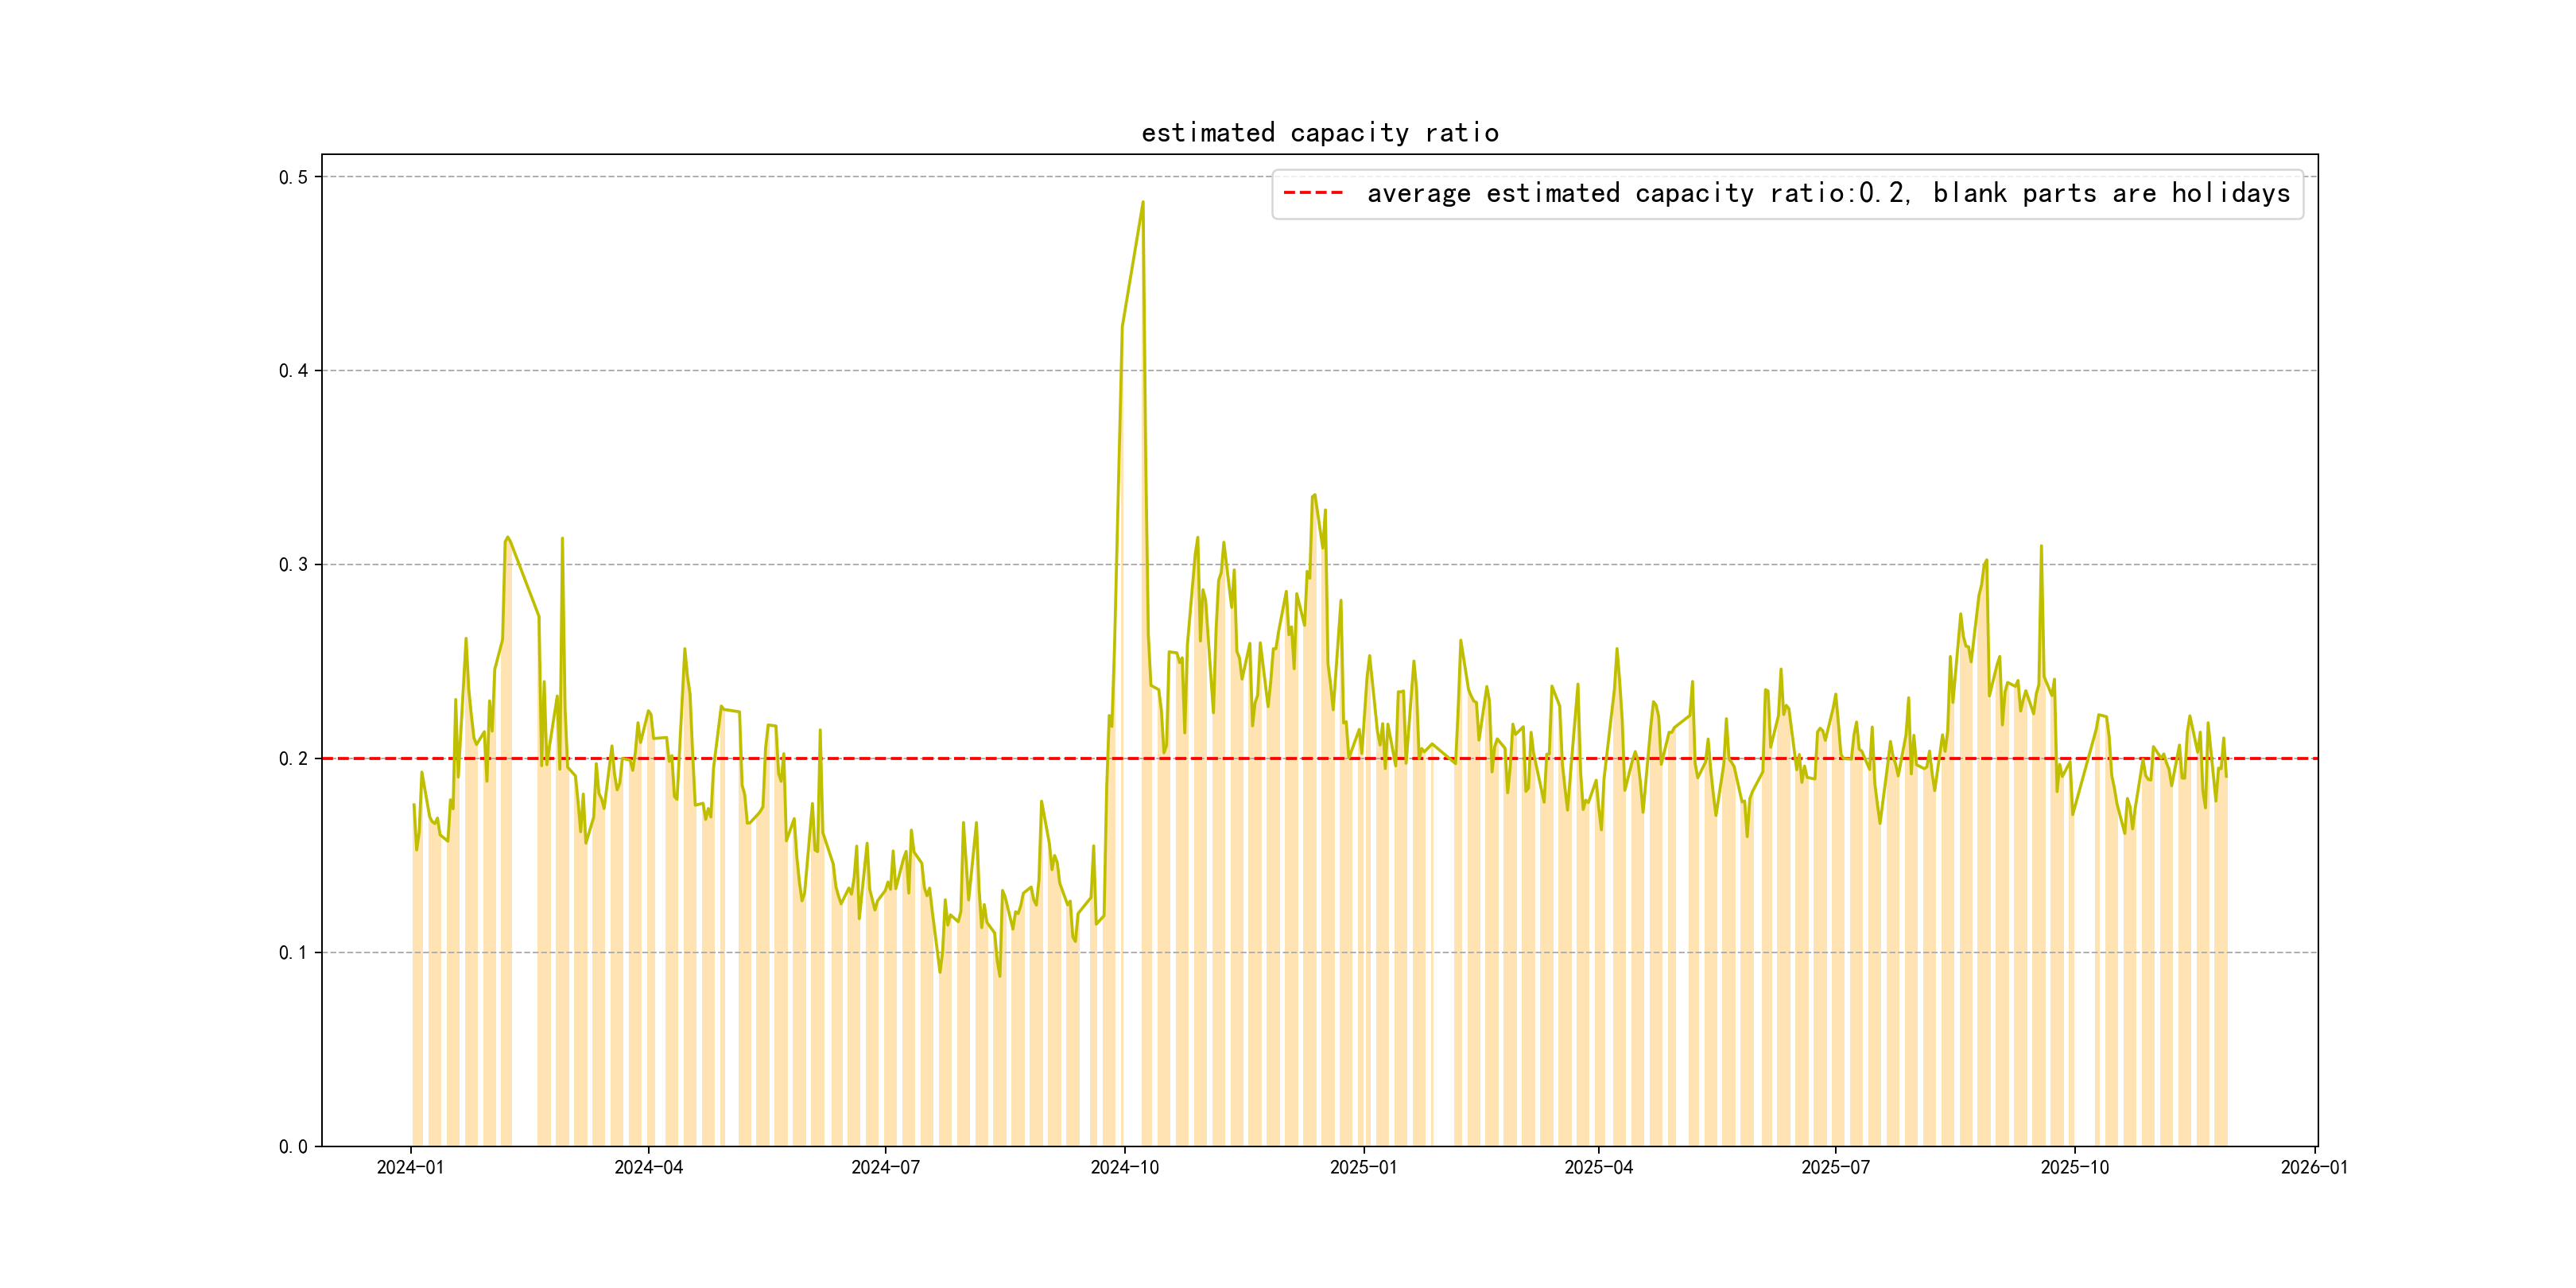Viewport: 2576px width, 1288px height.
Task: Click the 2024-04 x-axis label
Action: [648, 1167]
